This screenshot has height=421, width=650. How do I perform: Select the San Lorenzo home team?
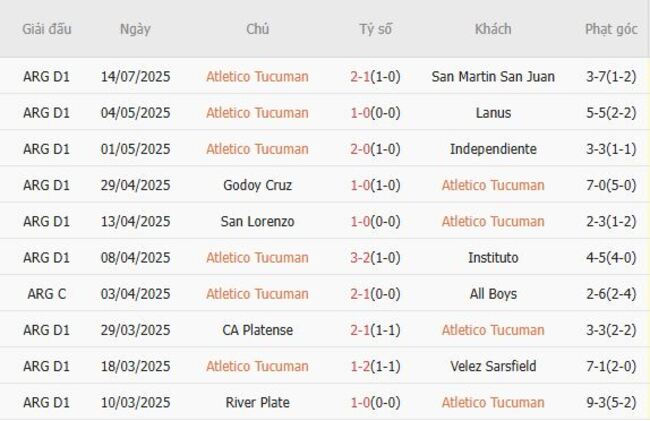[257, 221]
